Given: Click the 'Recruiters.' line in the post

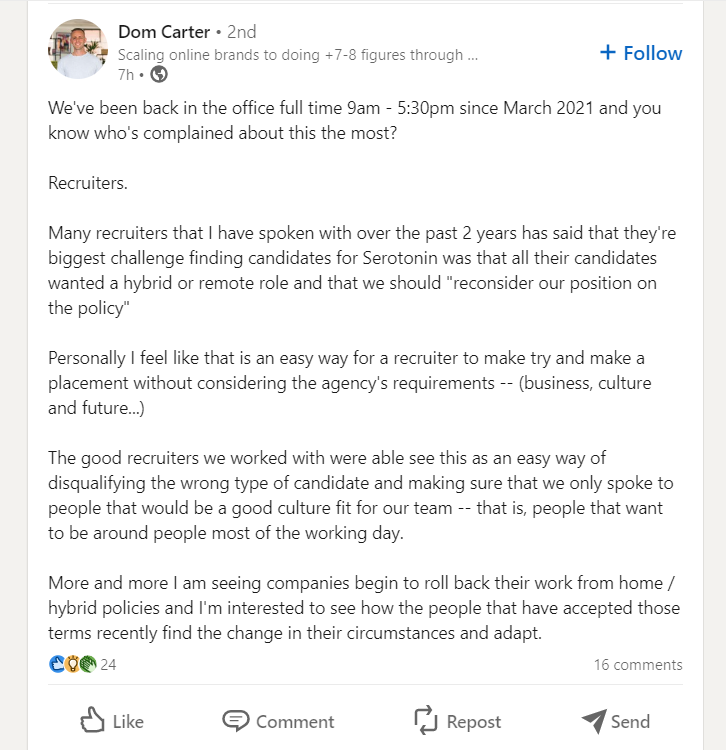Looking at the screenshot, I should [88, 183].
